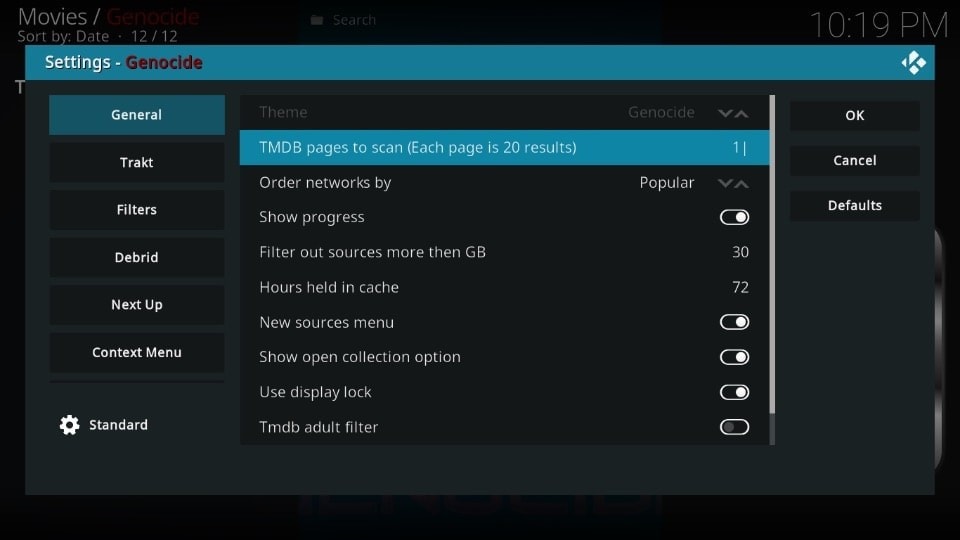960x540 pixels.
Task: Click the Theme setting row
Action: (504, 113)
